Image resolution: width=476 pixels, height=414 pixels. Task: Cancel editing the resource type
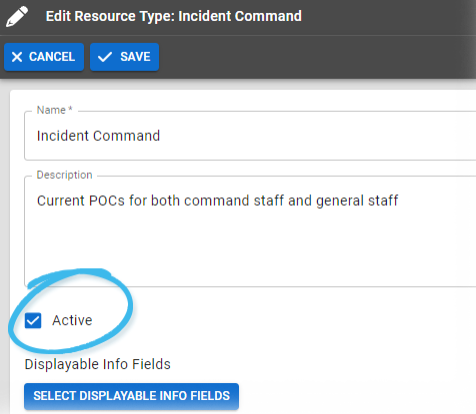(44, 57)
